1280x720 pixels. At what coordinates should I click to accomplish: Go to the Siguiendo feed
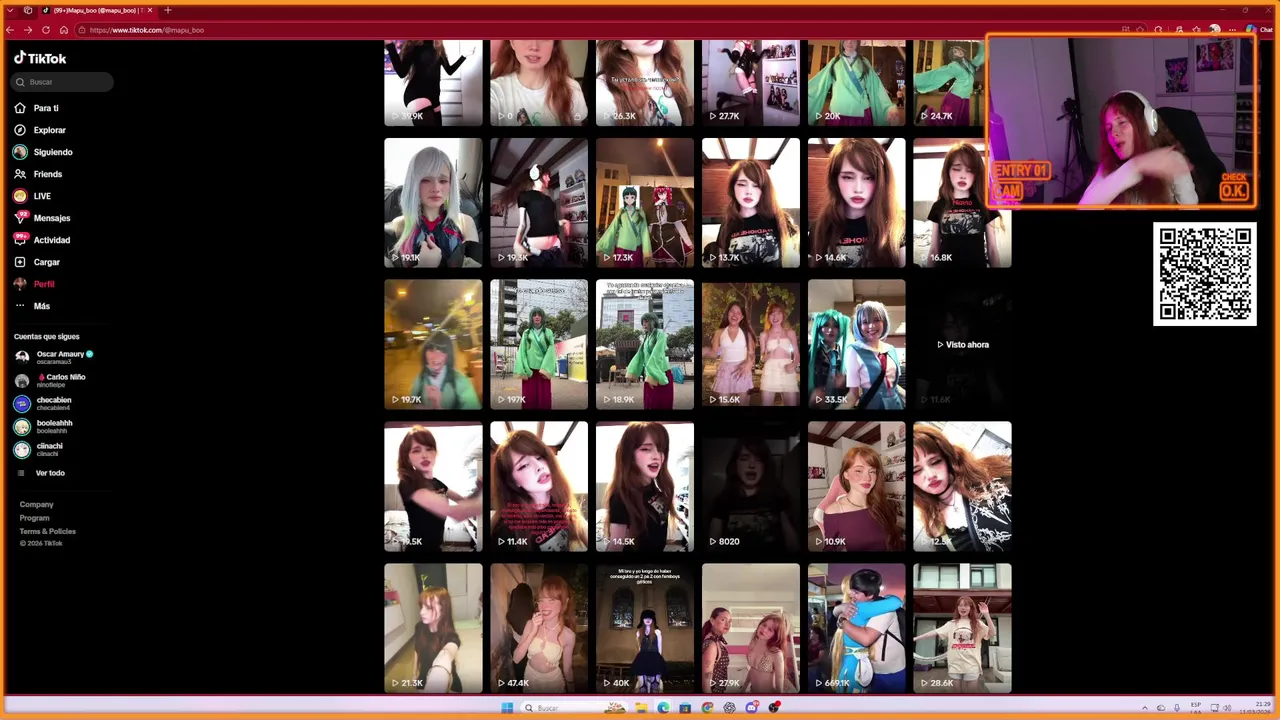(x=53, y=152)
